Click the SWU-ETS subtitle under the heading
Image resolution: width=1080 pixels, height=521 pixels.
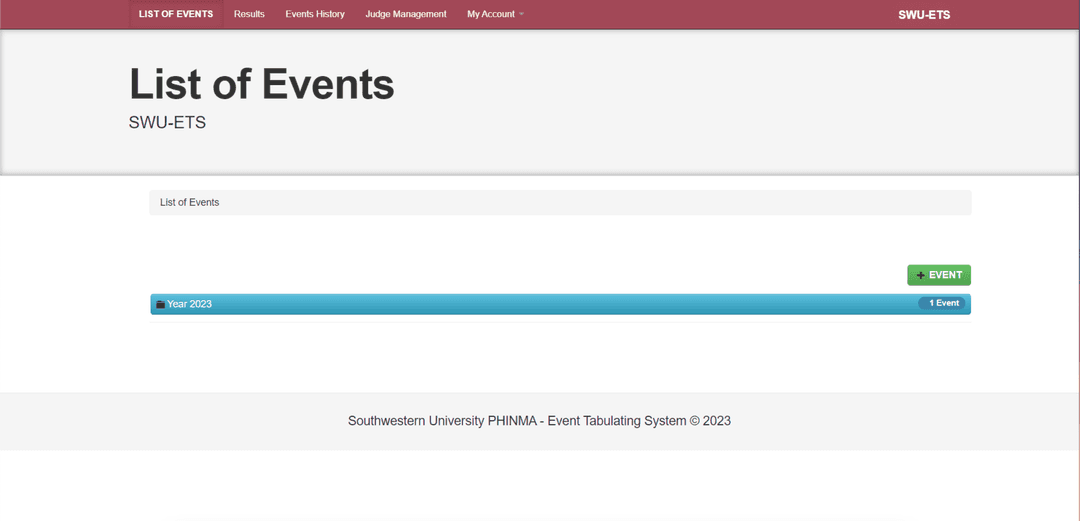point(167,123)
